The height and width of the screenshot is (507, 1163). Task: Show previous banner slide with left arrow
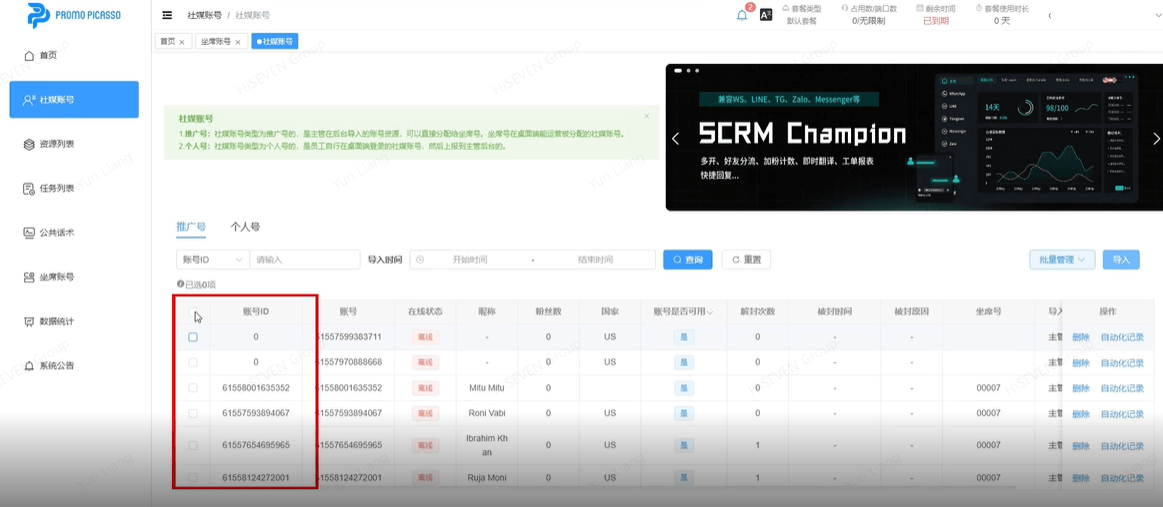(675, 139)
